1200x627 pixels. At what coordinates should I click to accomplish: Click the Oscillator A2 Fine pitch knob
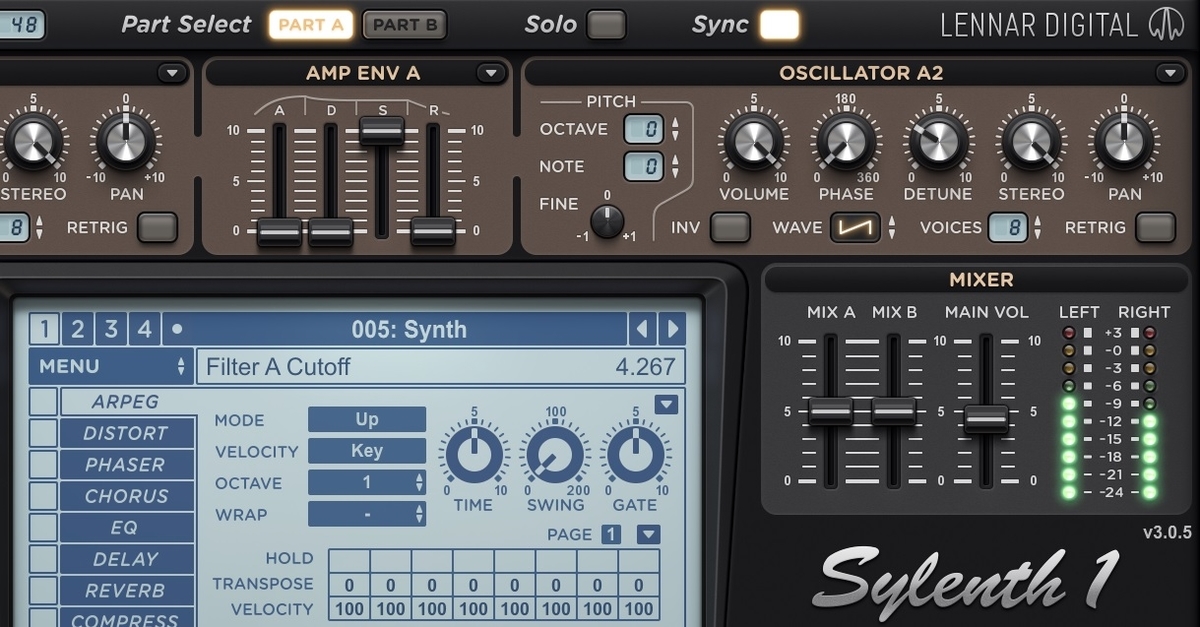coord(607,221)
